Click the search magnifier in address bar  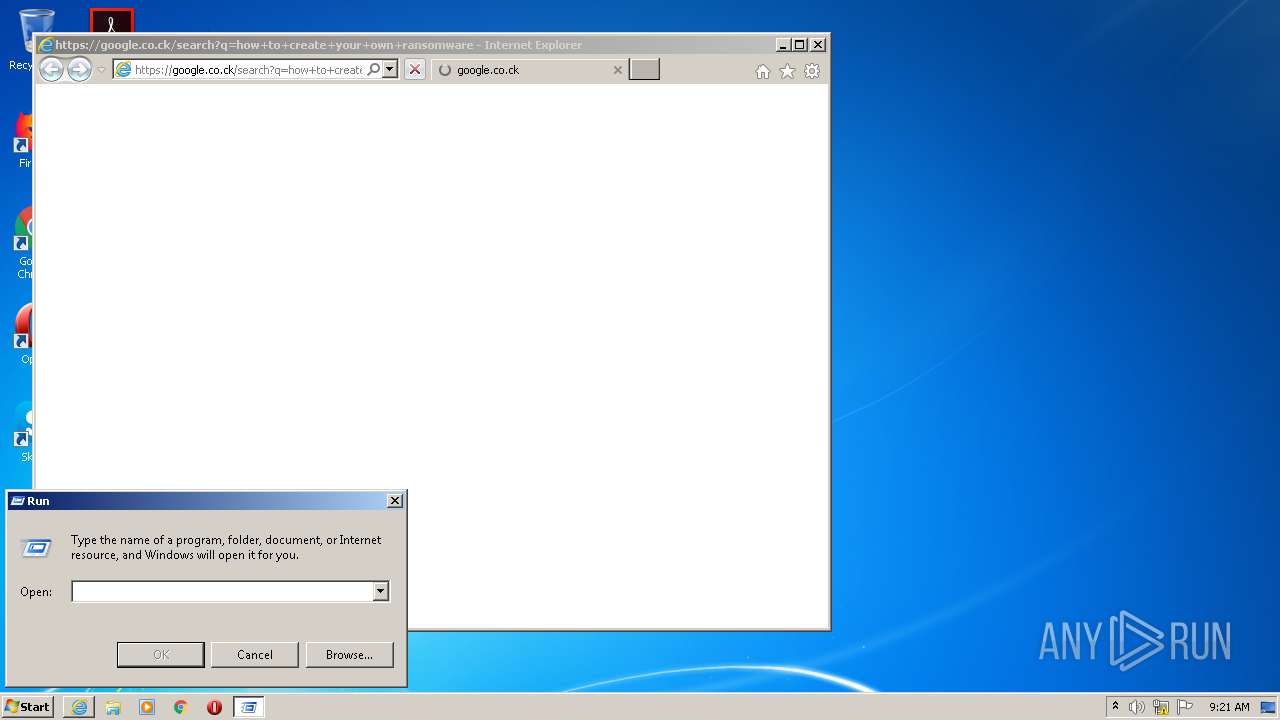373,70
